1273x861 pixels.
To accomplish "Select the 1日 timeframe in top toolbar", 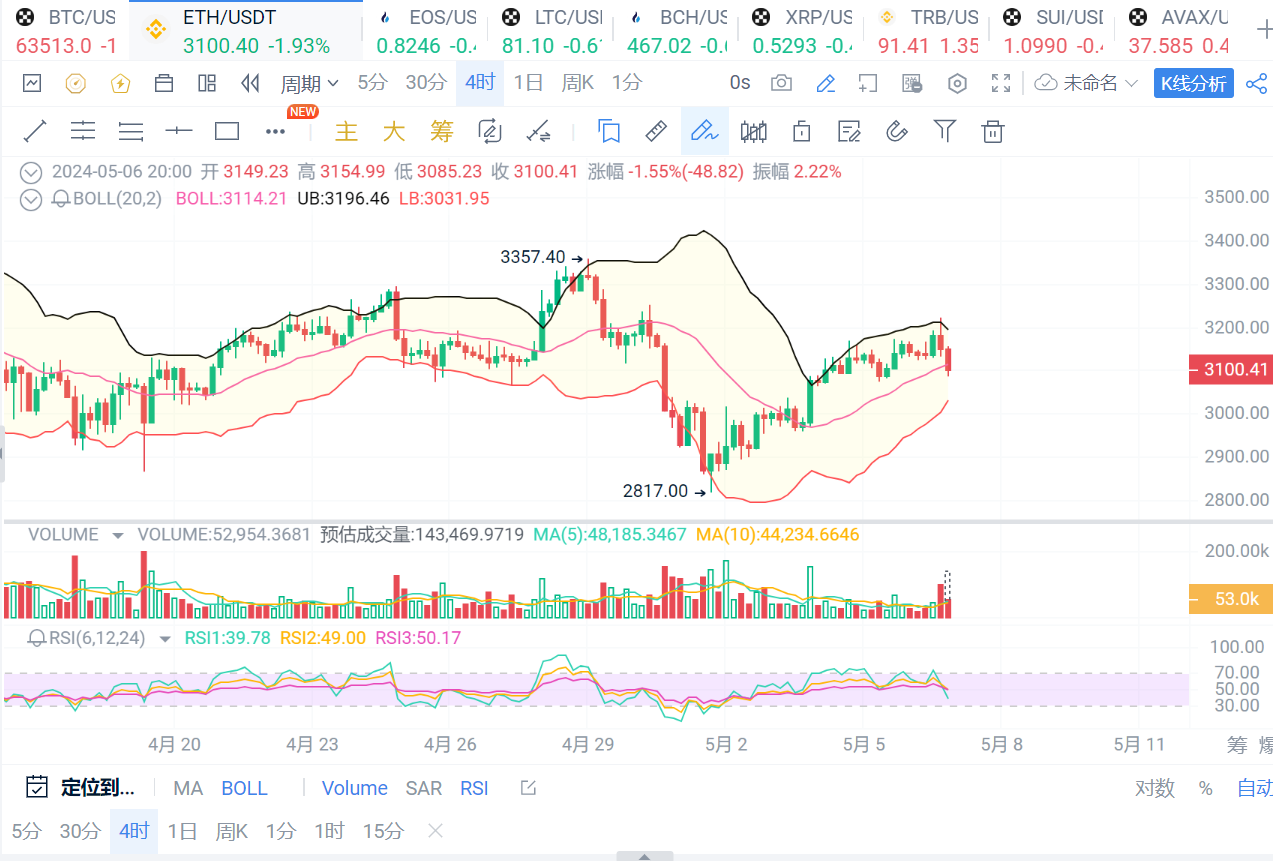I will click(528, 83).
